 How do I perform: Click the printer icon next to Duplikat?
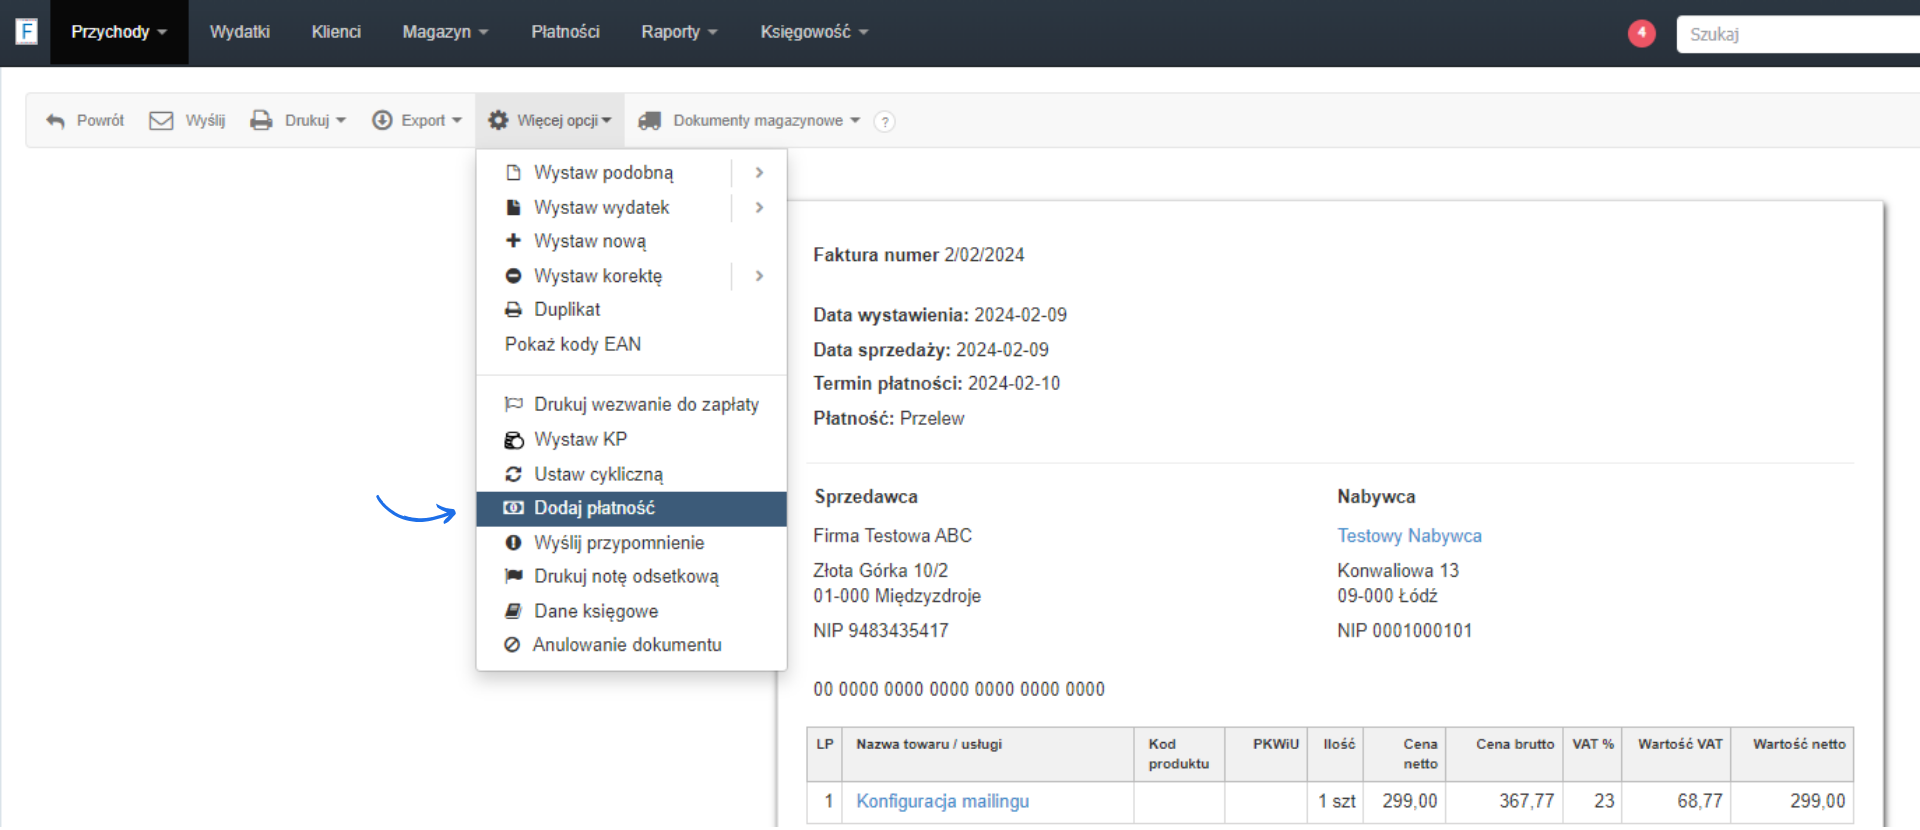[x=513, y=310]
